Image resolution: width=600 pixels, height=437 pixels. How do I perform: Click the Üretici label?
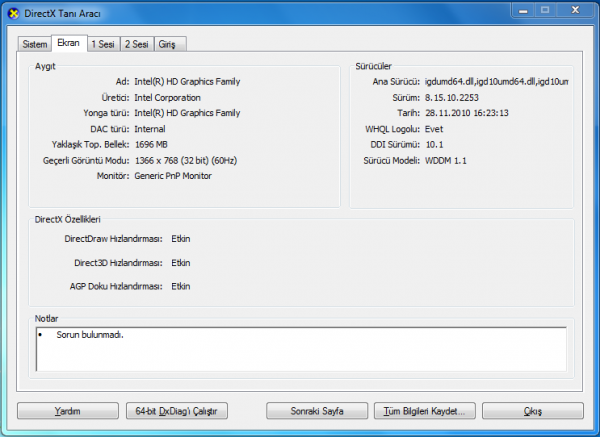pos(116,98)
